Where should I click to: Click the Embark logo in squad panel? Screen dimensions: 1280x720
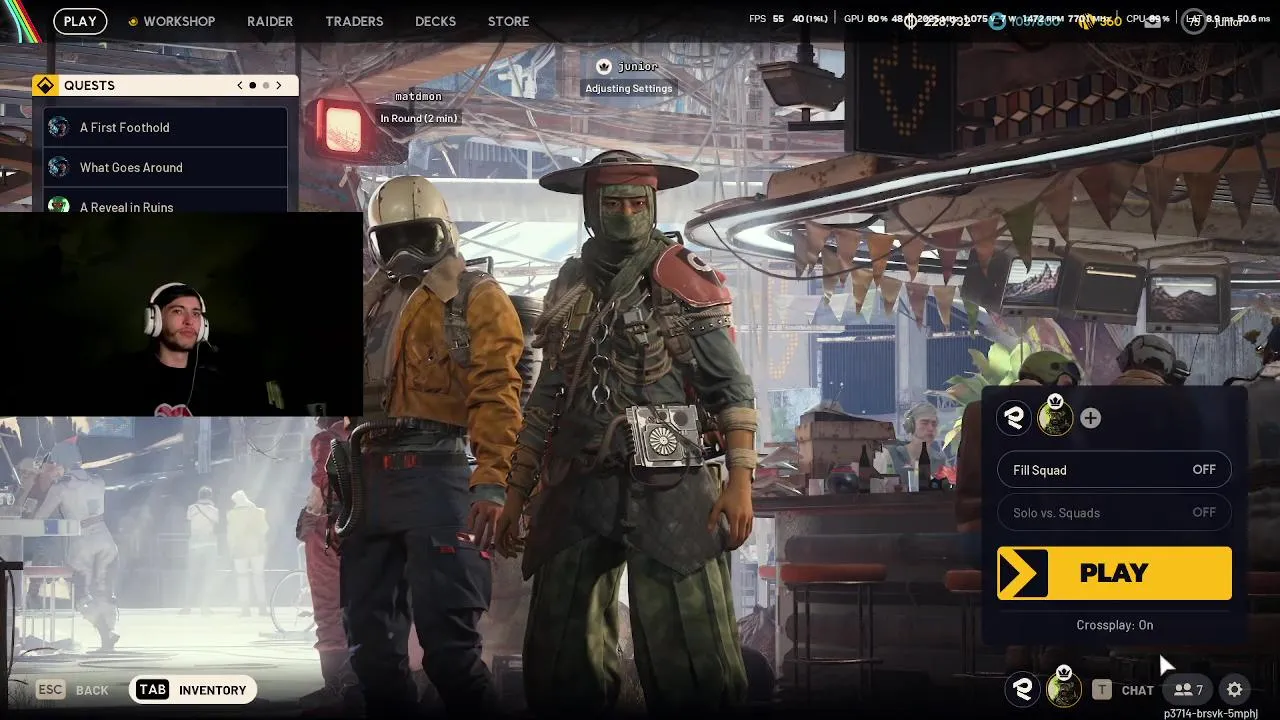tap(1014, 418)
